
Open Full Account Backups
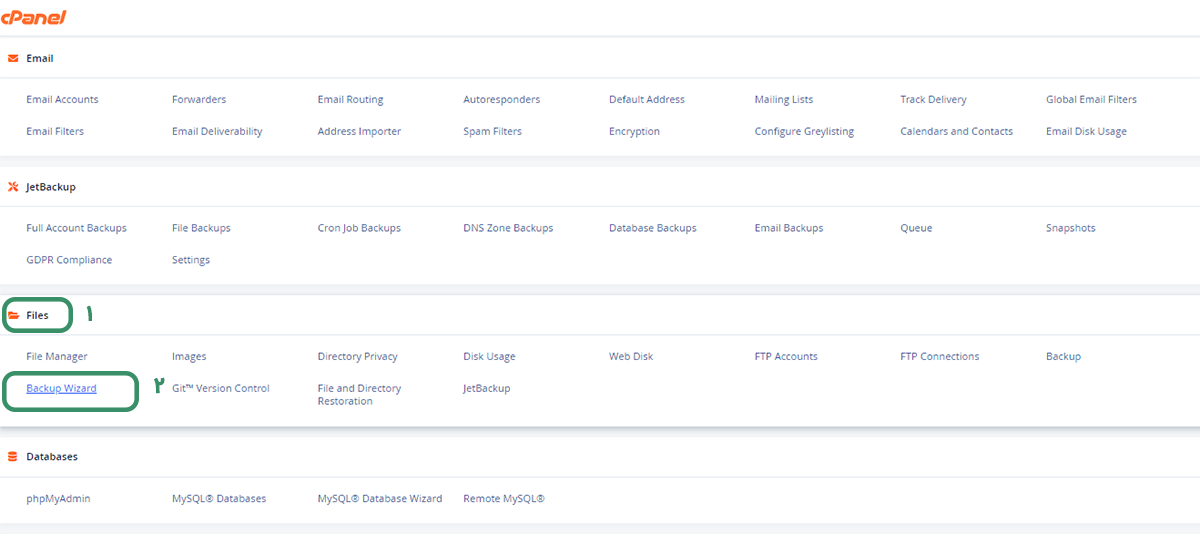point(76,228)
